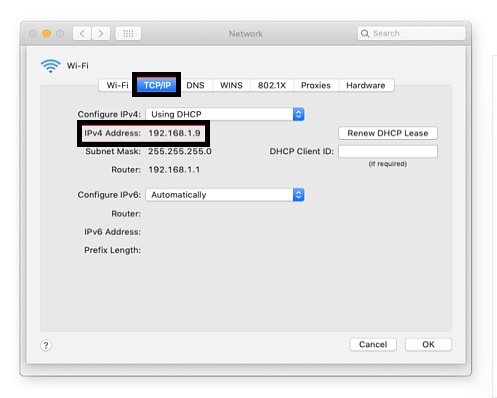Viewport: 497px width, 398px height.
Task: Click into the Search field
Action: click(x=411, y=33)
